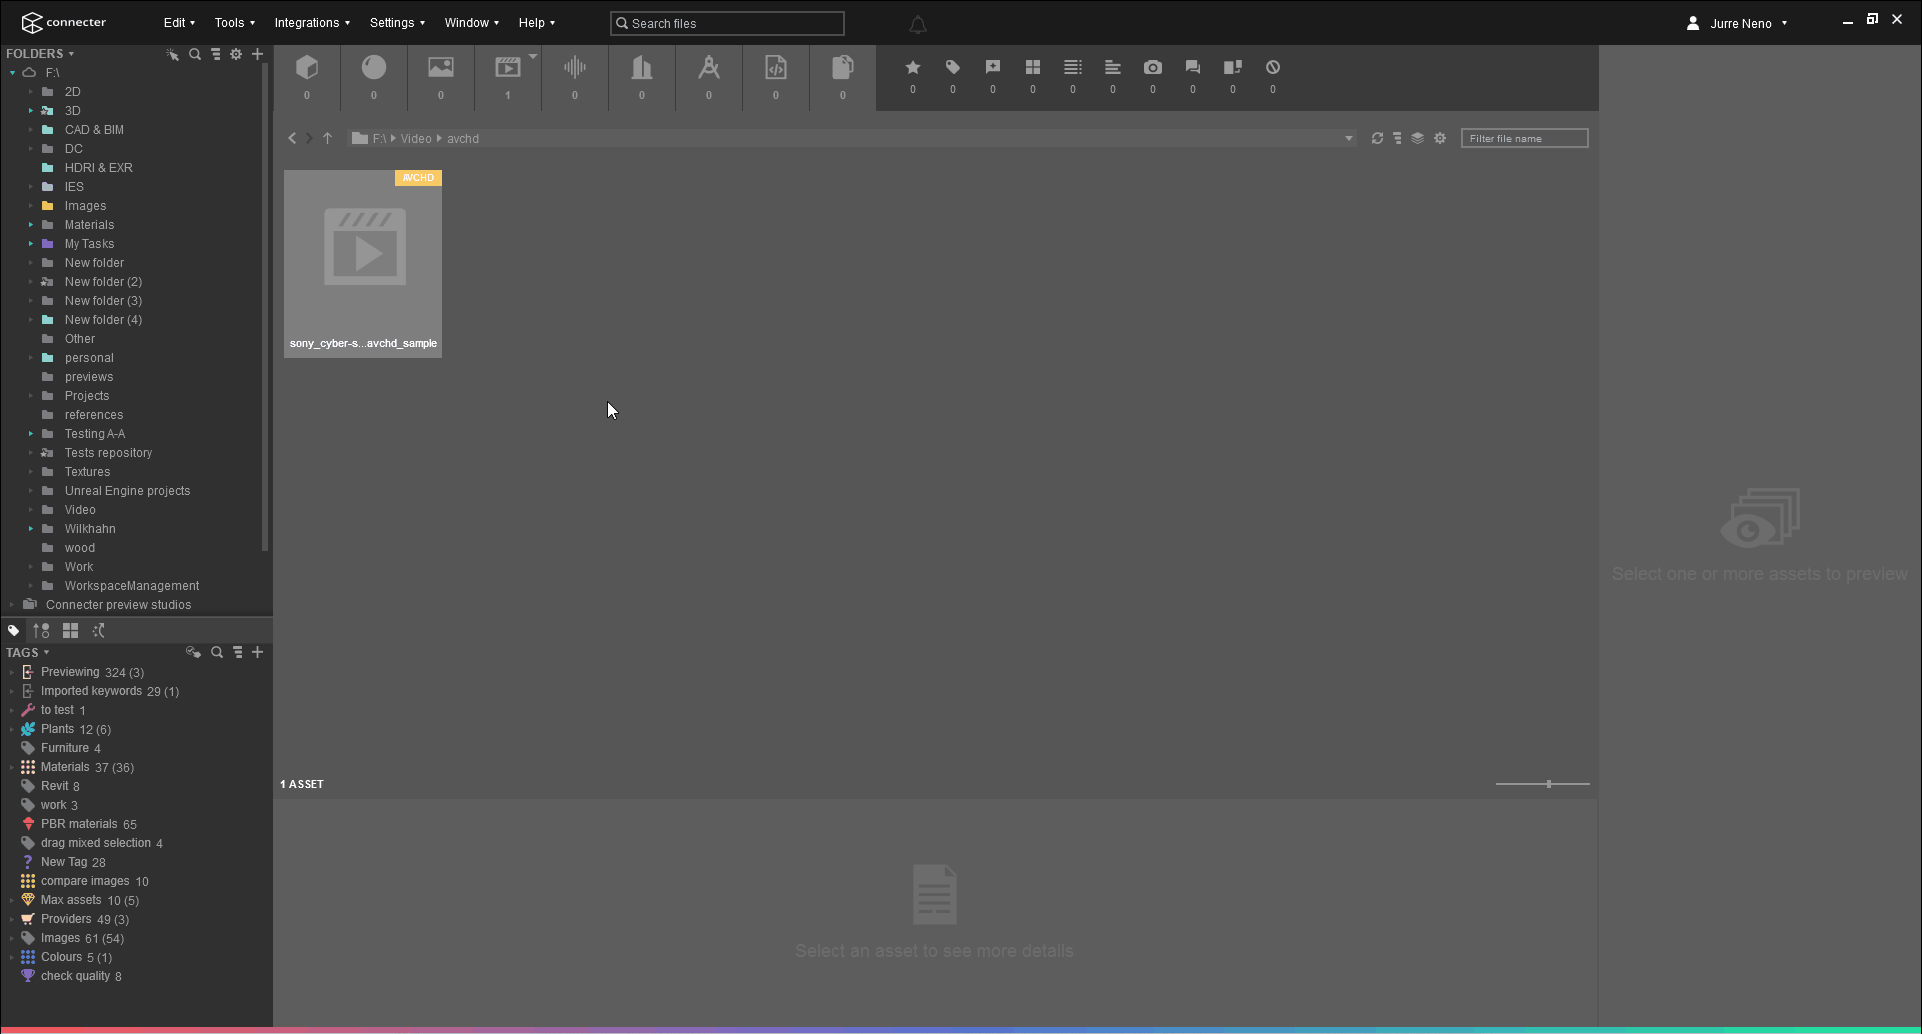Open the Tools menu

click(232, 22)
